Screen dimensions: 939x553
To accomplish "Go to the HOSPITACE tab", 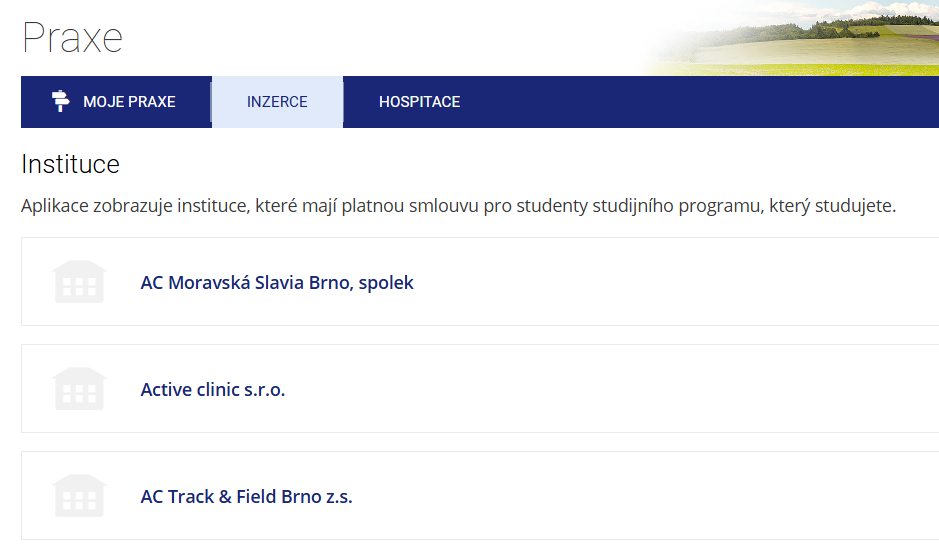I will point(419,102).
